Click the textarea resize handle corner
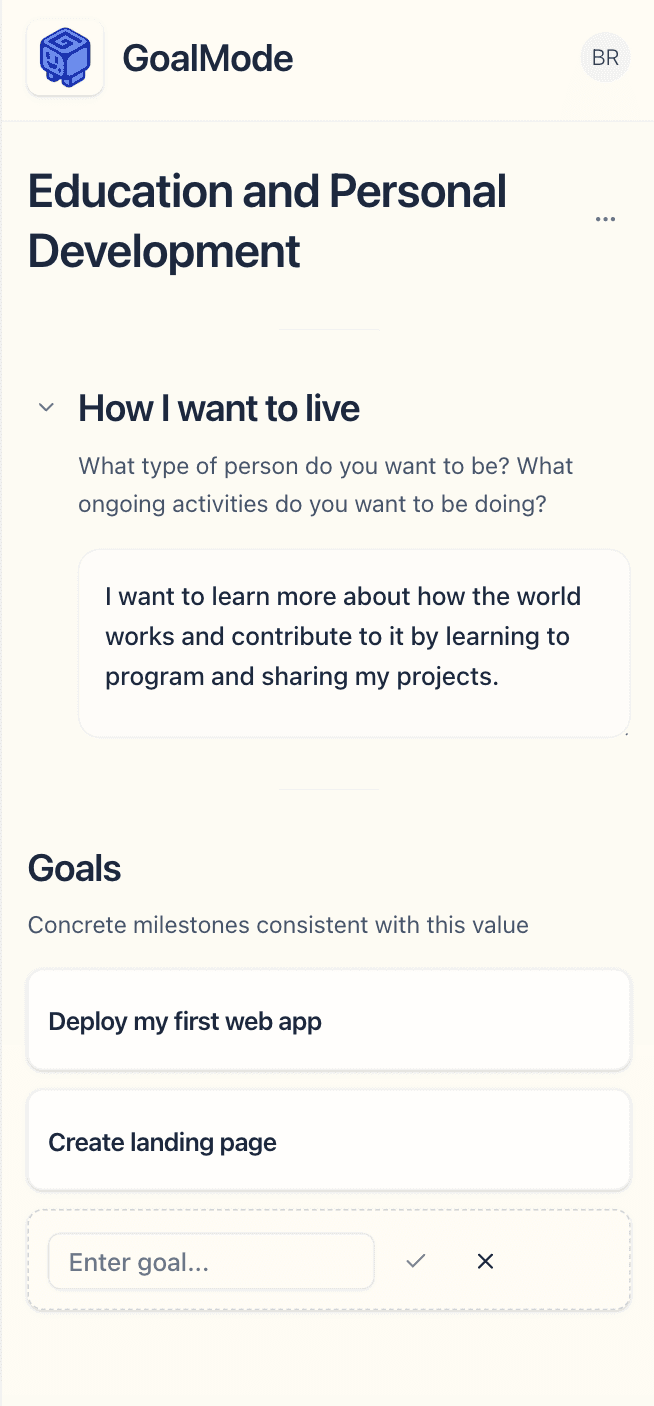Screen dimensions: 654x1406 [x=626, y=734]
